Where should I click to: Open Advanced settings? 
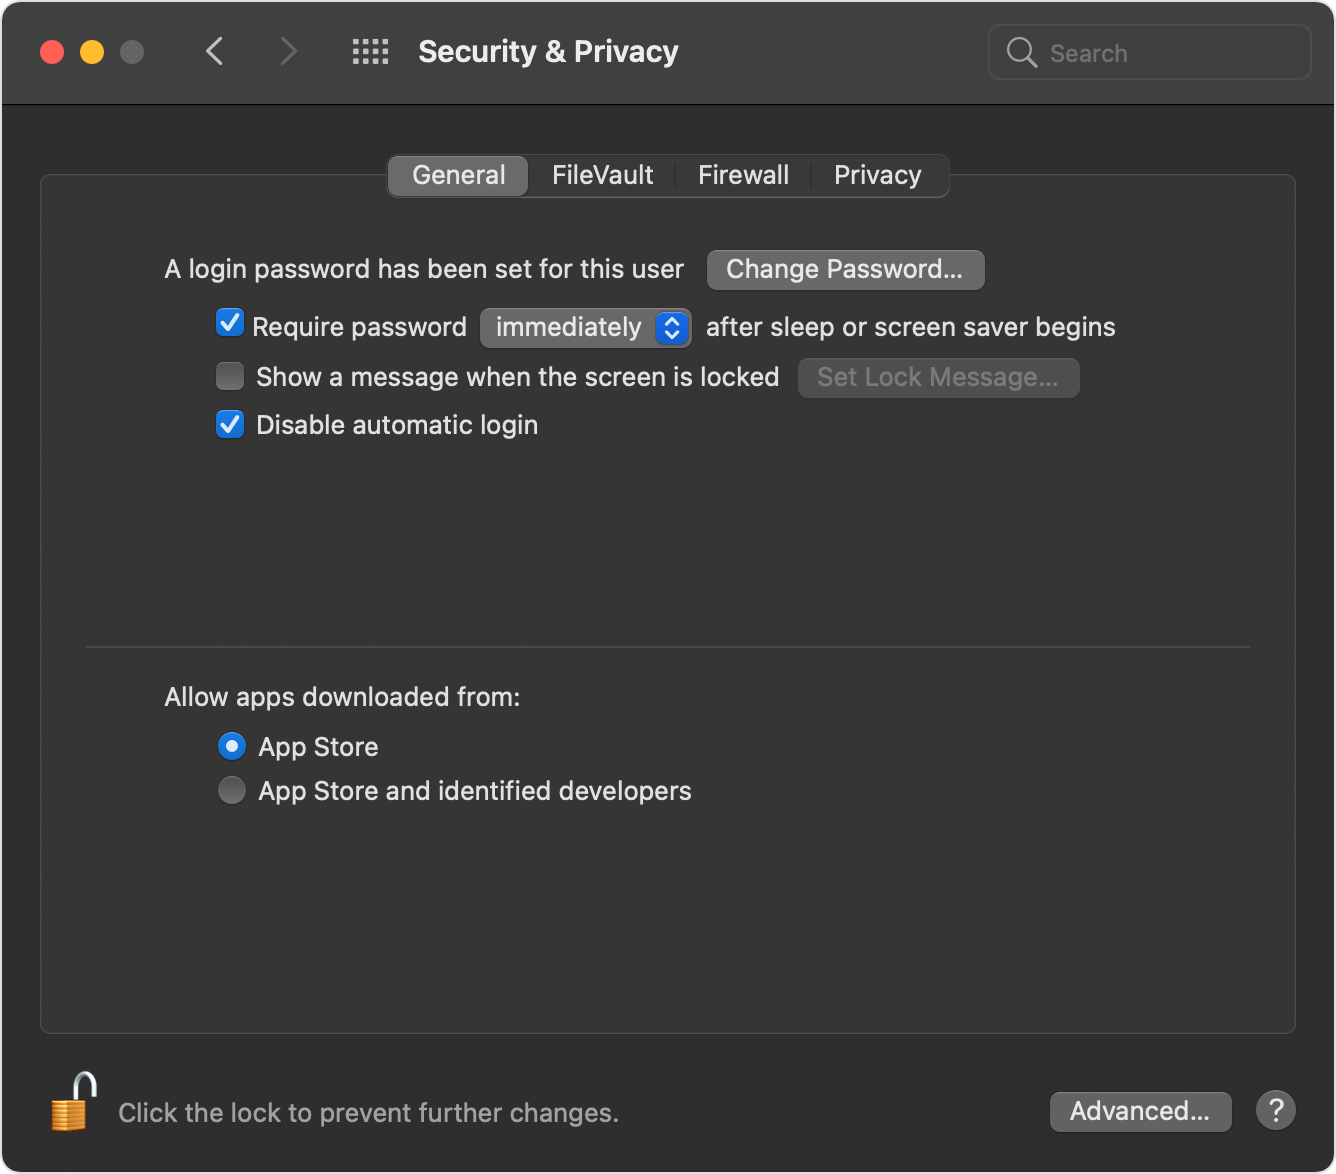(x=1140, y=1111)
